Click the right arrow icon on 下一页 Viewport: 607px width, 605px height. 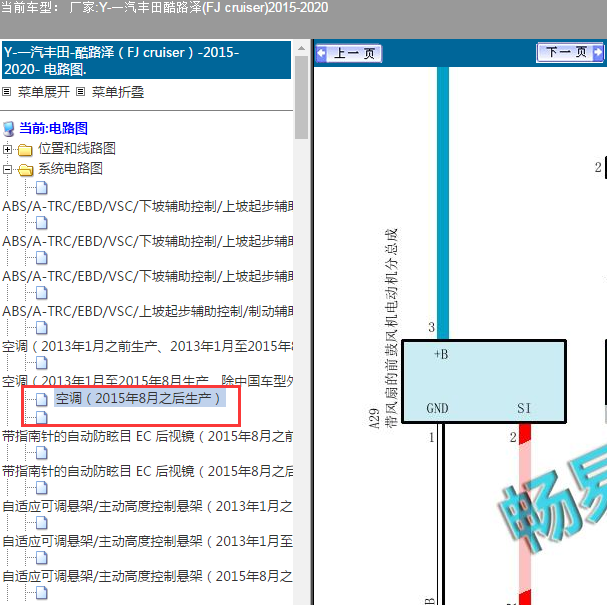[x=598, y=52]
